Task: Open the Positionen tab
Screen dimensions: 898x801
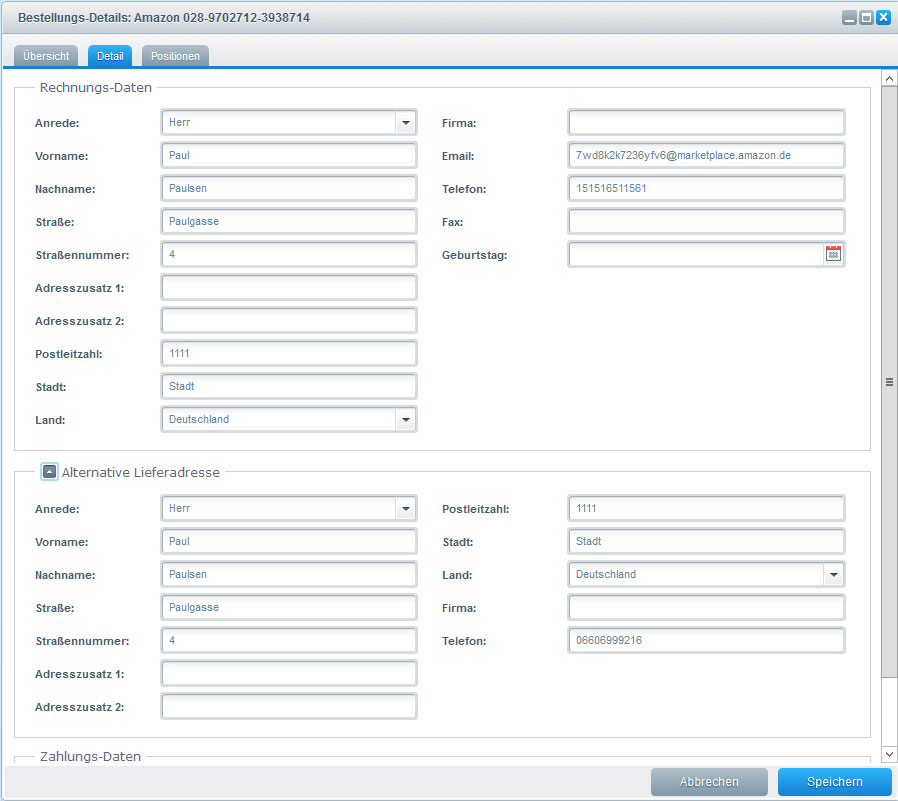Action: [x=175, y=56]
